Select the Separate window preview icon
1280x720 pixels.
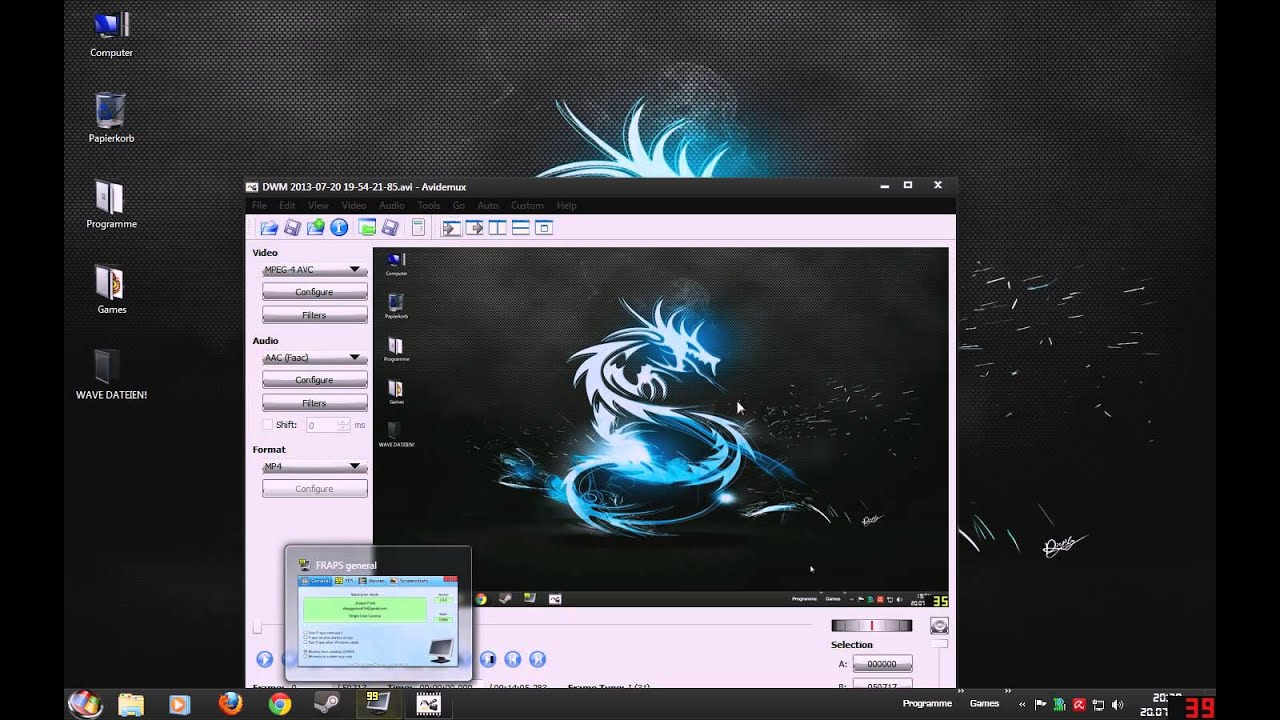point(543,228)
